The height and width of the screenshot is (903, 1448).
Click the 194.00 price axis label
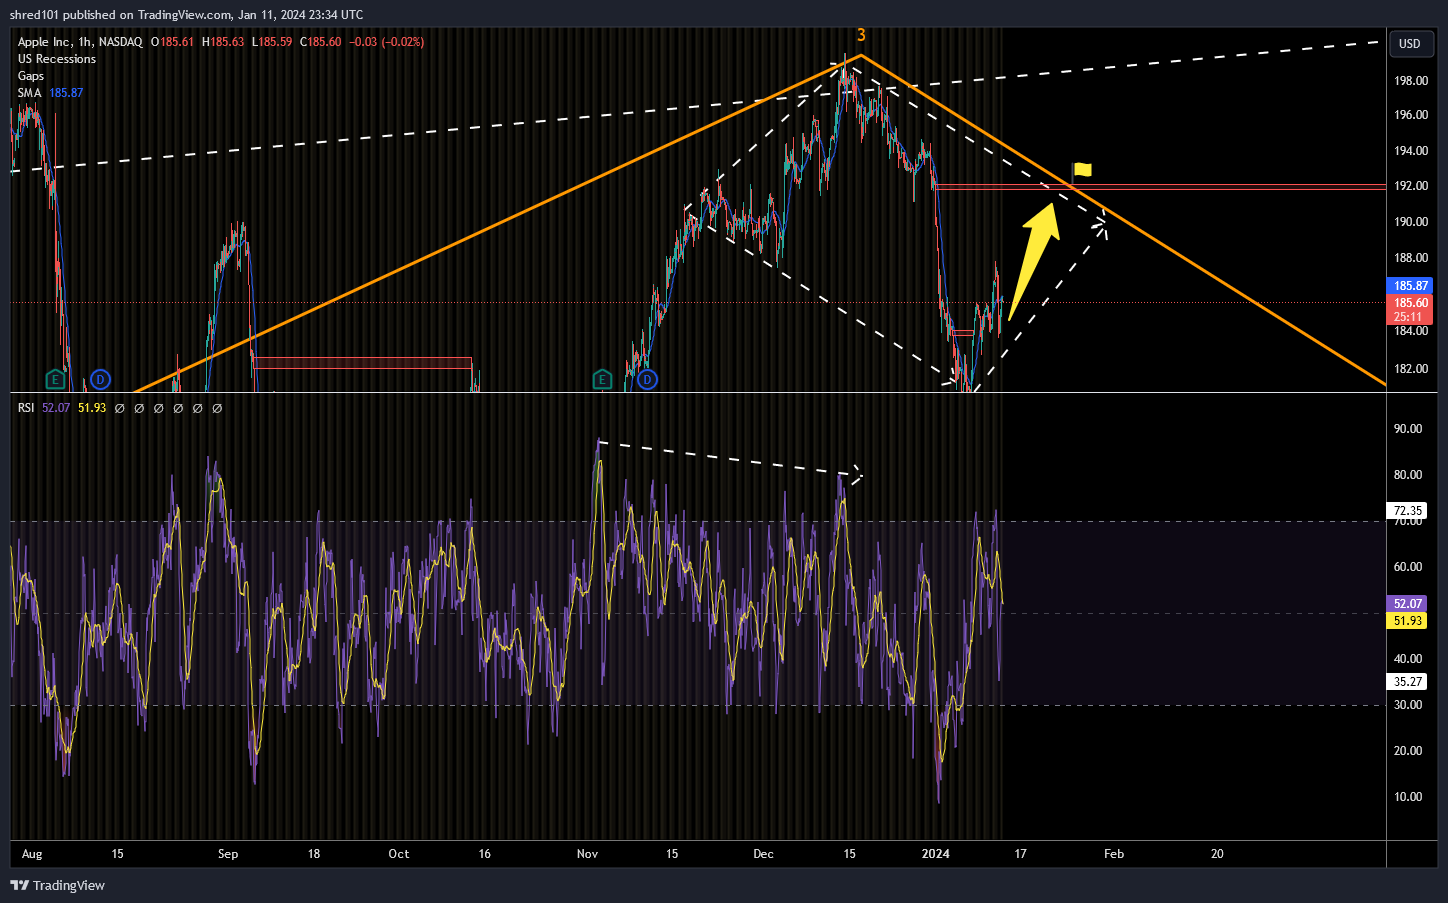1411,152
